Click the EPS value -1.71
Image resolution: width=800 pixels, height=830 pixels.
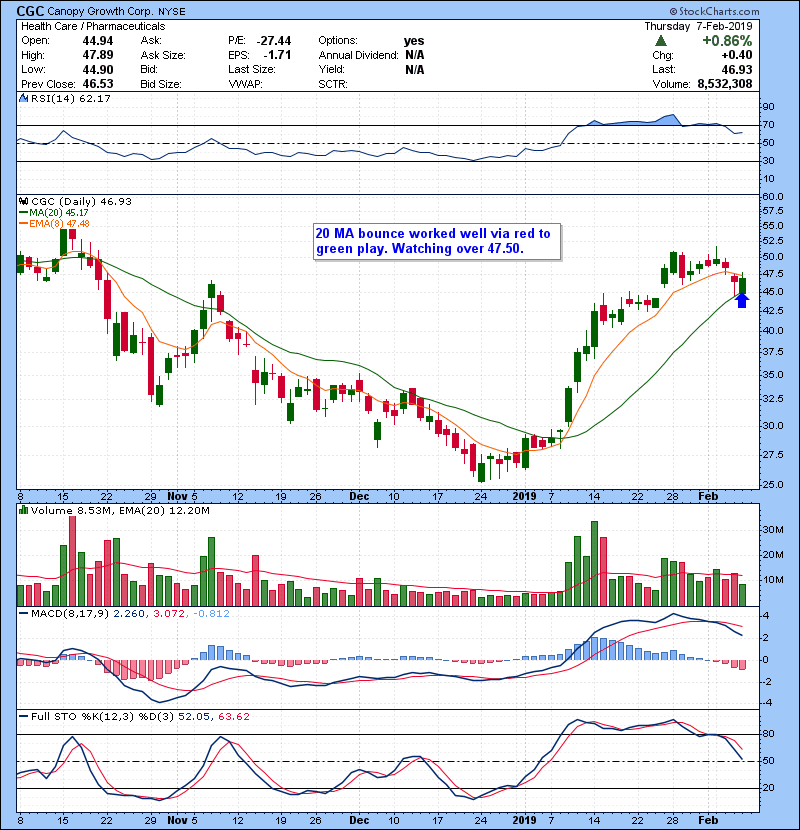[x=277, y=55]
